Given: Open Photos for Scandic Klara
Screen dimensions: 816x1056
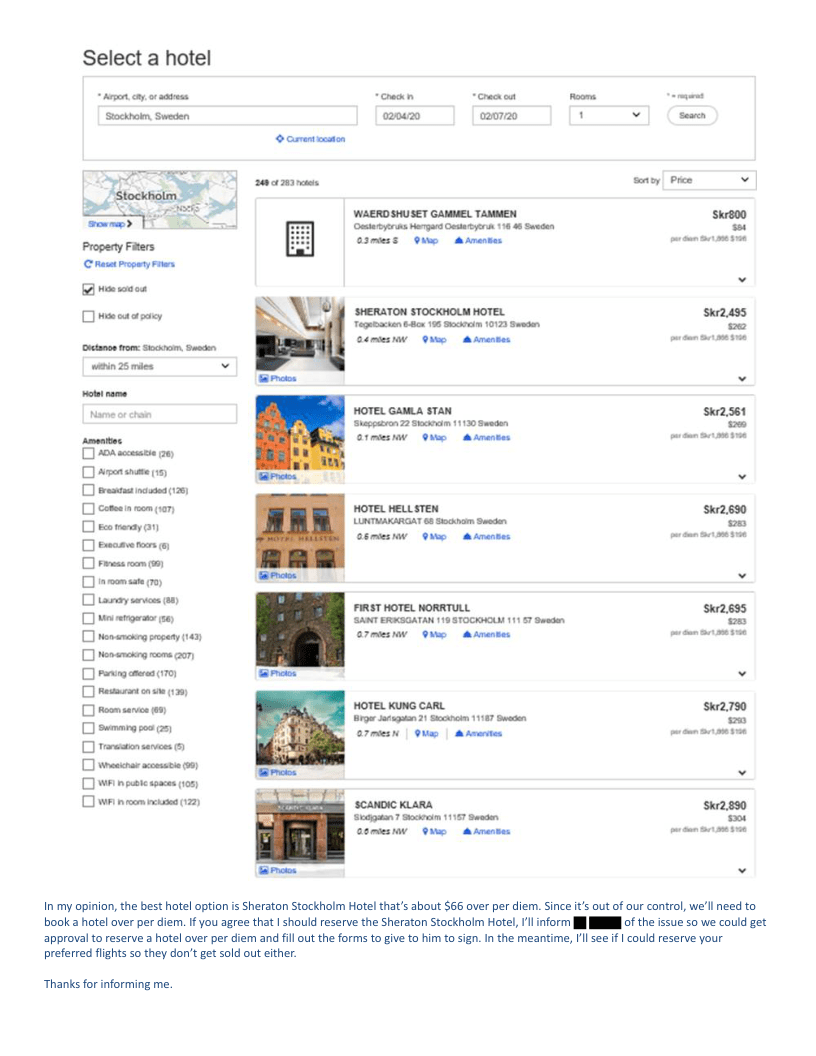Looking at the screenshot, I should [x=279, y=871].
